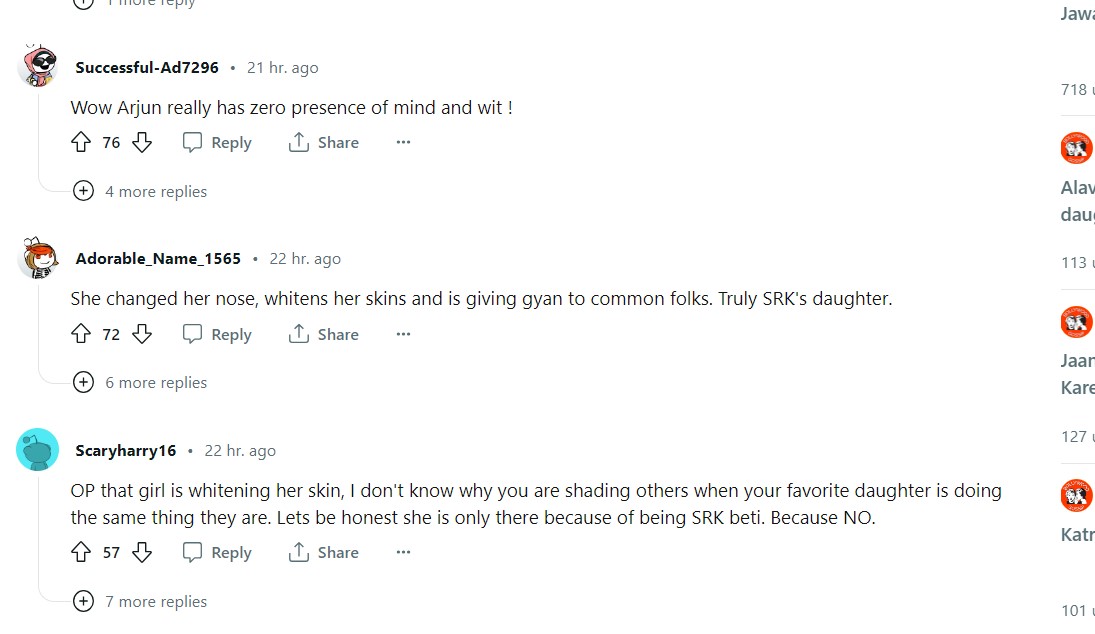
Task: Share the Scaryharry16 comment
Action: click(323, 552)
